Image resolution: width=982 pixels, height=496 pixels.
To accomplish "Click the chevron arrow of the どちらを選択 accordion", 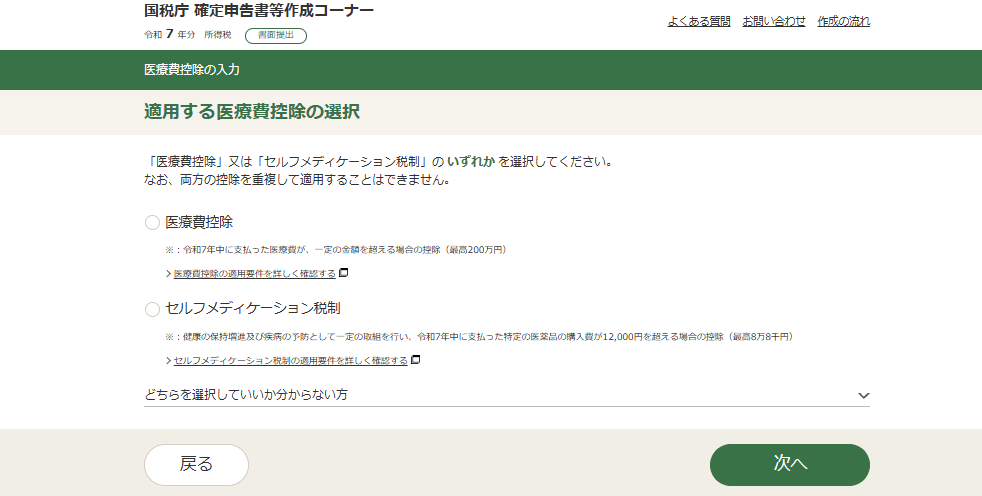I will coord(864,395).
